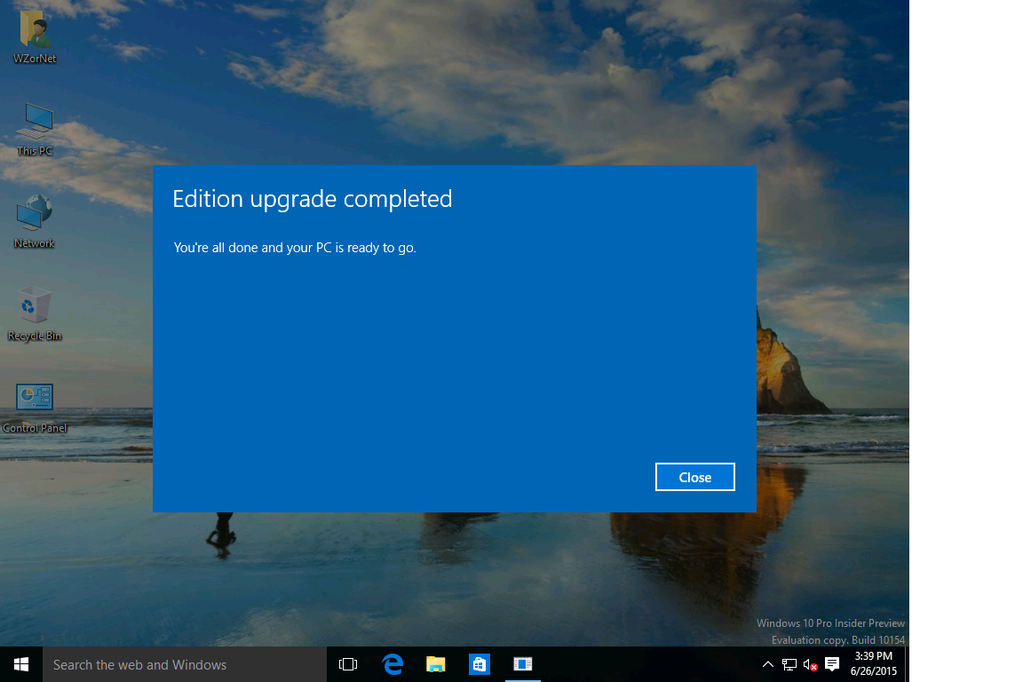Click the Search the web and Windows box
Image resolution: width=1023 pixels, height=682 pixels.
pos(185,664)
